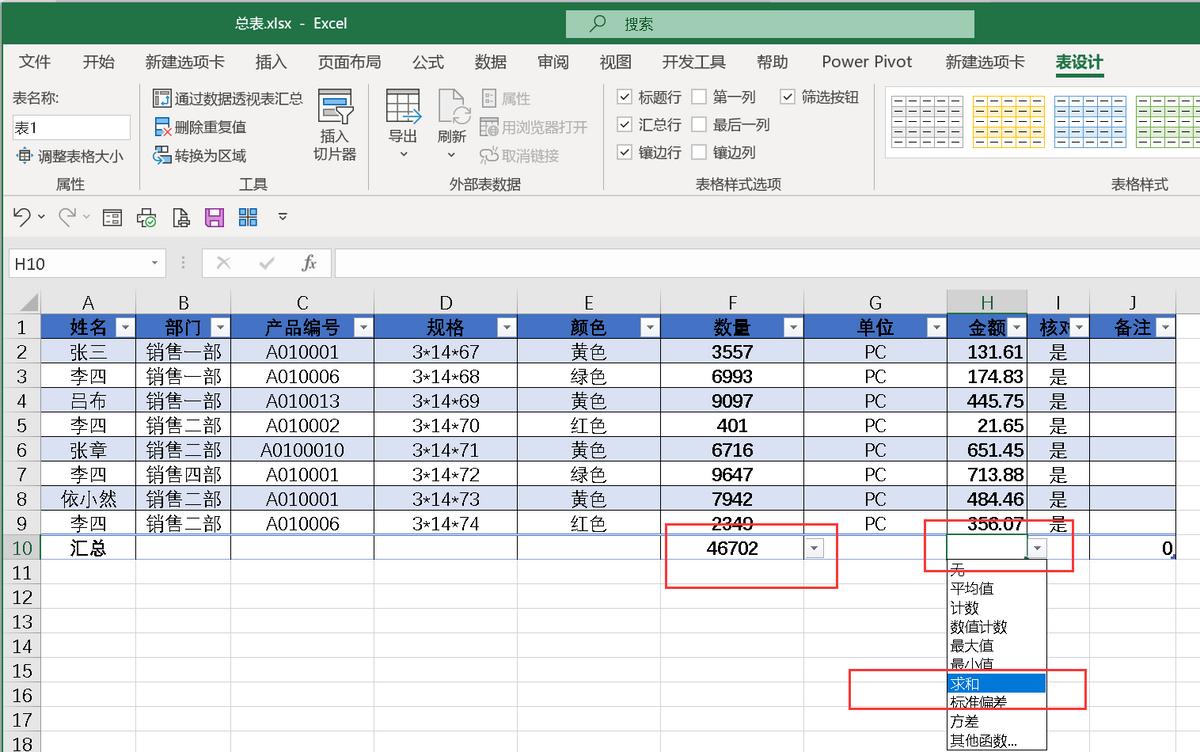Enable the Last Column checkbox (最后一列)
1200x752 pixels.
[698, 125]
